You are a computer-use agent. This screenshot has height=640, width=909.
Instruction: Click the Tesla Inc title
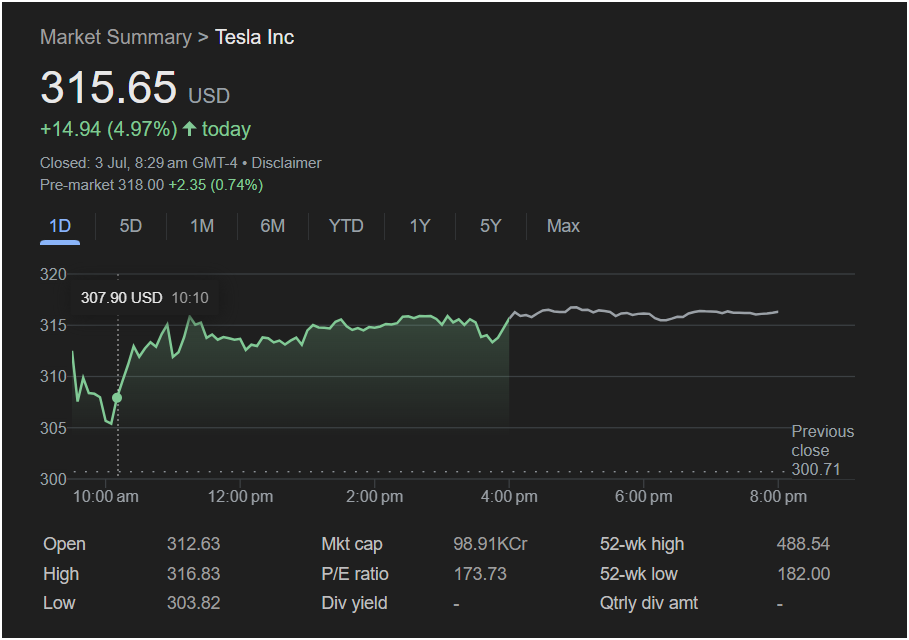pos(254,37)
